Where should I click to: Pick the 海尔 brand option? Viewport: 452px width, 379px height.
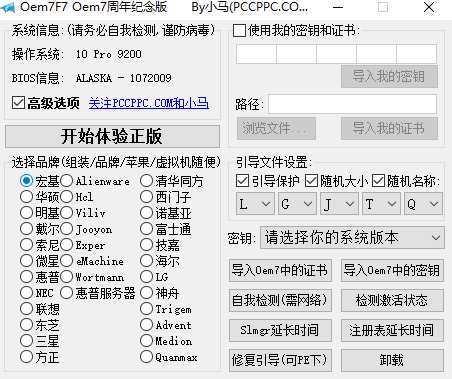coord(146,261)
